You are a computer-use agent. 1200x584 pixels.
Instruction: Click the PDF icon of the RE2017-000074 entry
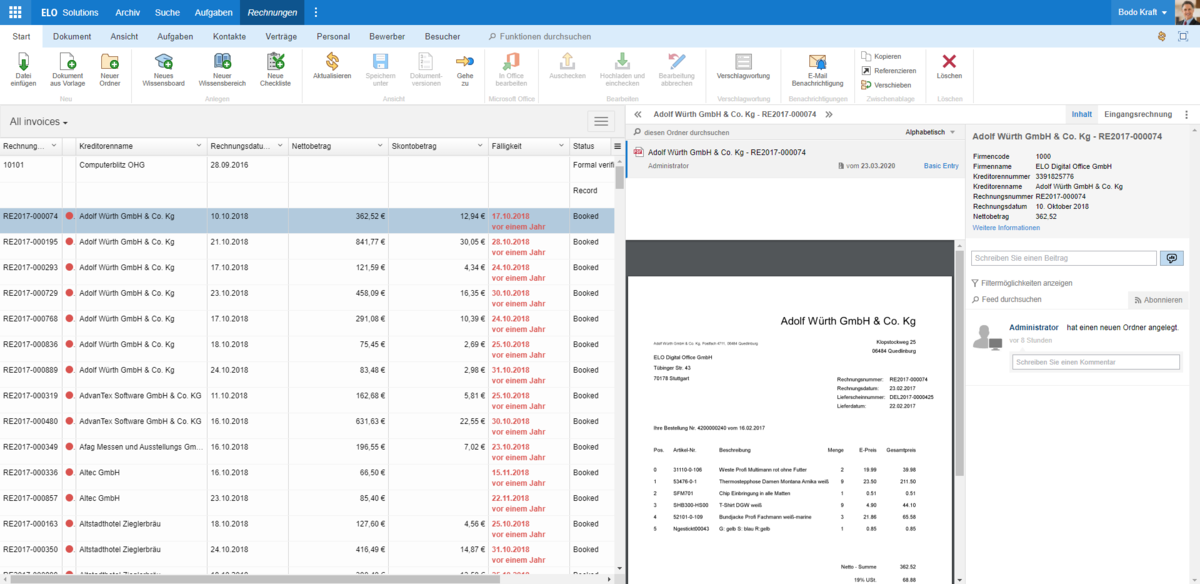[638, 152]
